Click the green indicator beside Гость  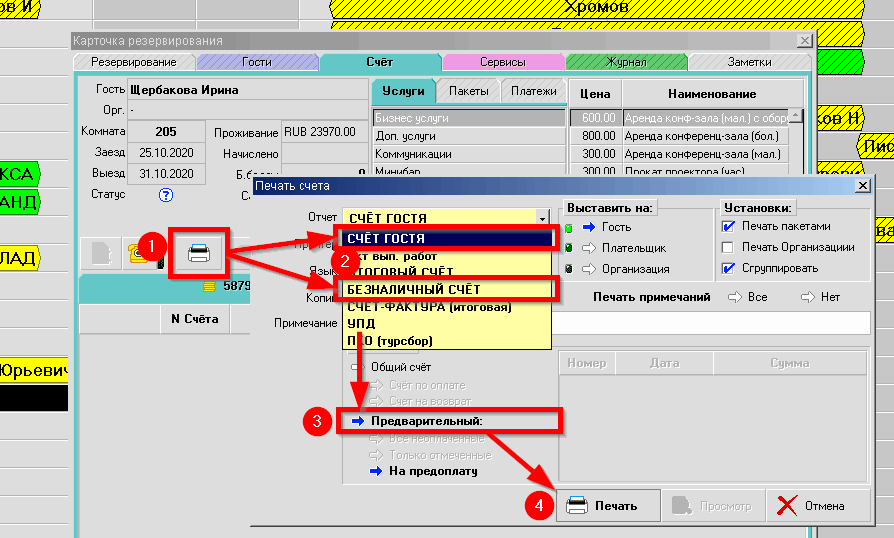click(x=570, y=227)
